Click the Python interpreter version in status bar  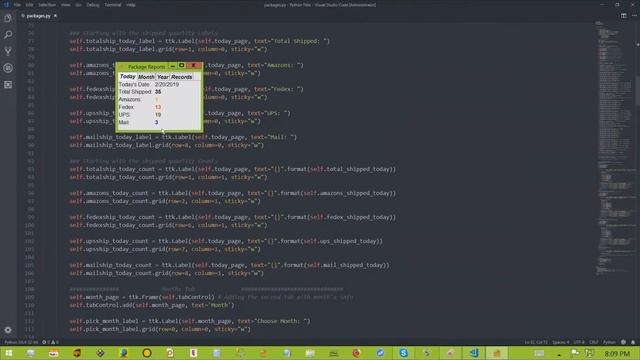pos(21,342)
